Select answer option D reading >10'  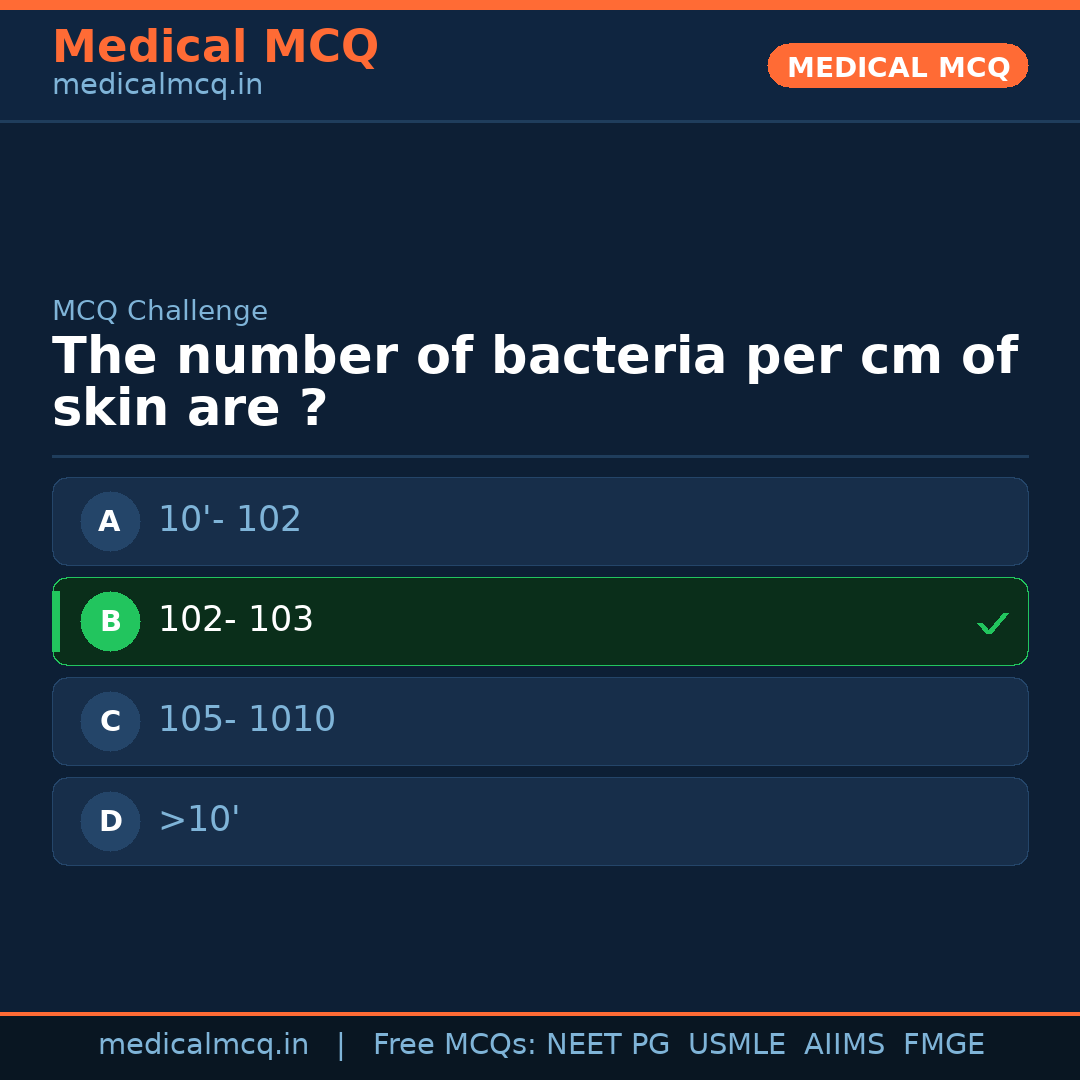540,821
